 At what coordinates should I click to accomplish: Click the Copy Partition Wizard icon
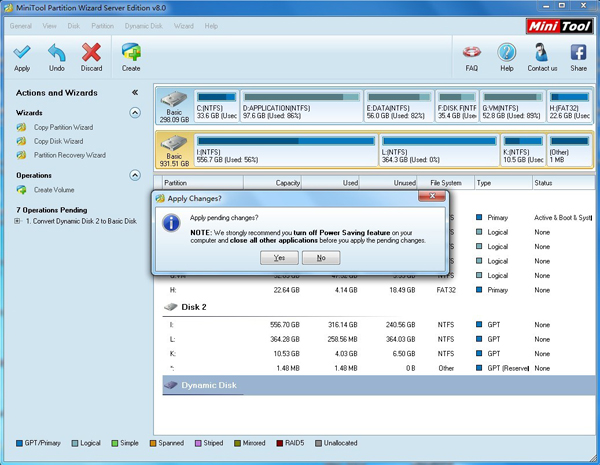tap(21, 127)
